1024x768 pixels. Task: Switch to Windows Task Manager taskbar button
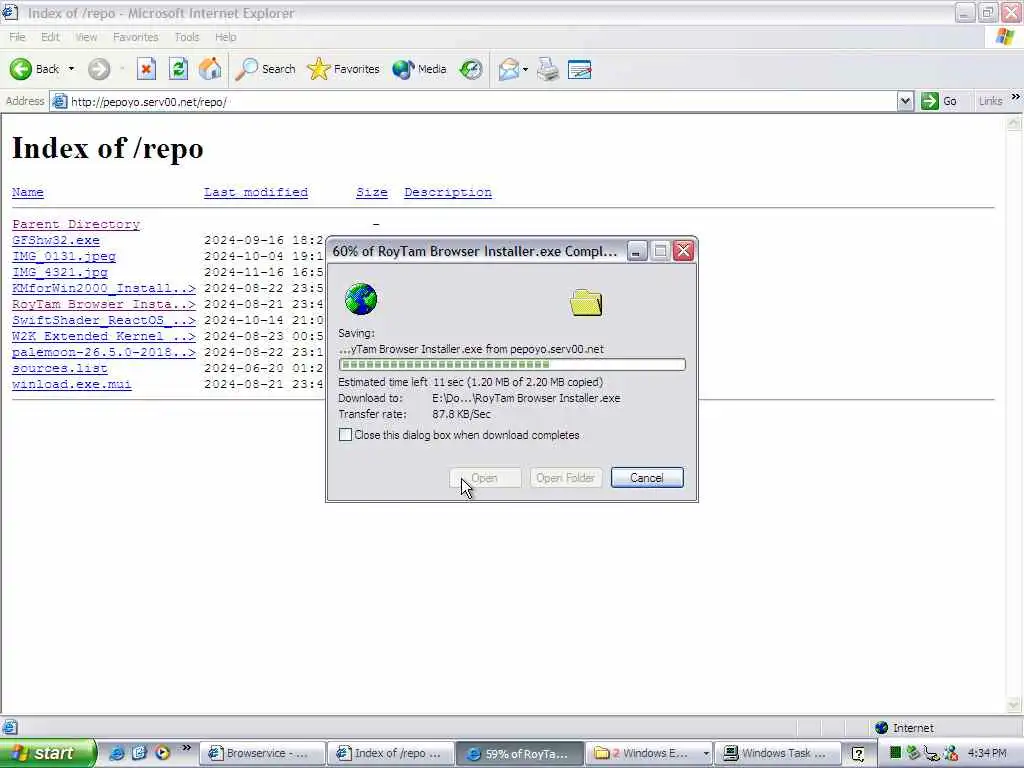click(777, 753)
